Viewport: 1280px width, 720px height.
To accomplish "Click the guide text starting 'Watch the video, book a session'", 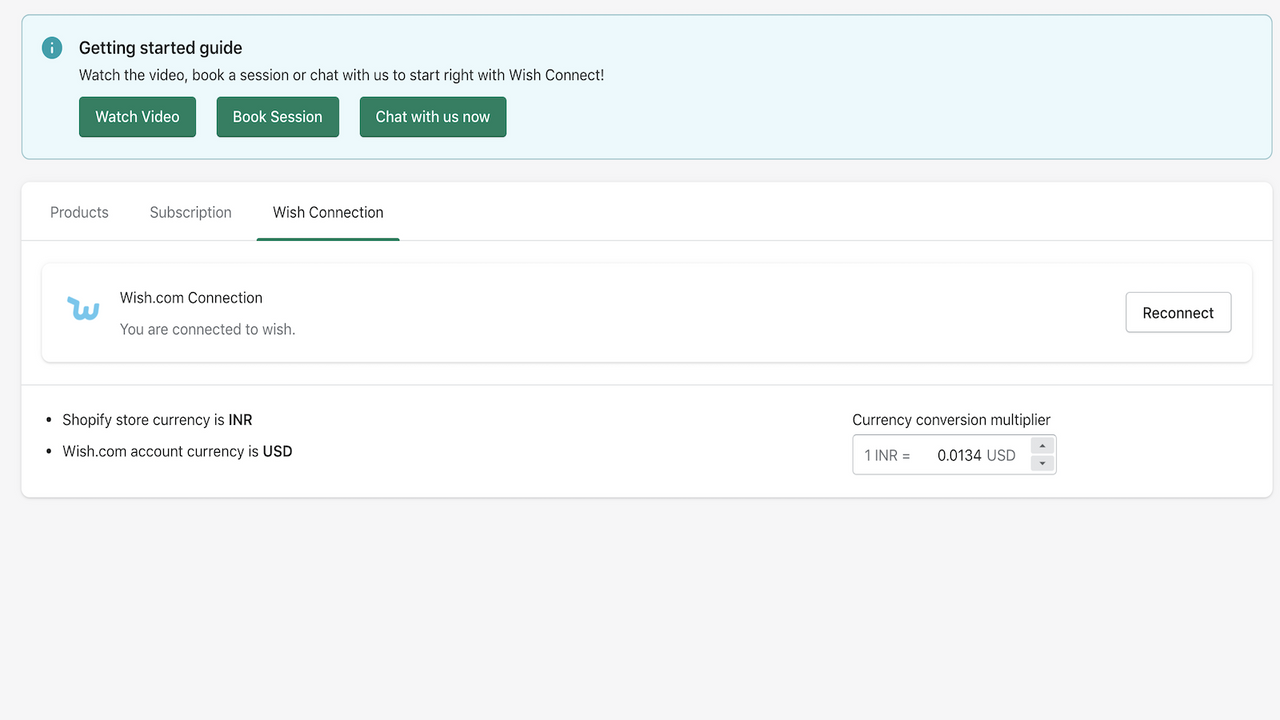I will 341,75.
